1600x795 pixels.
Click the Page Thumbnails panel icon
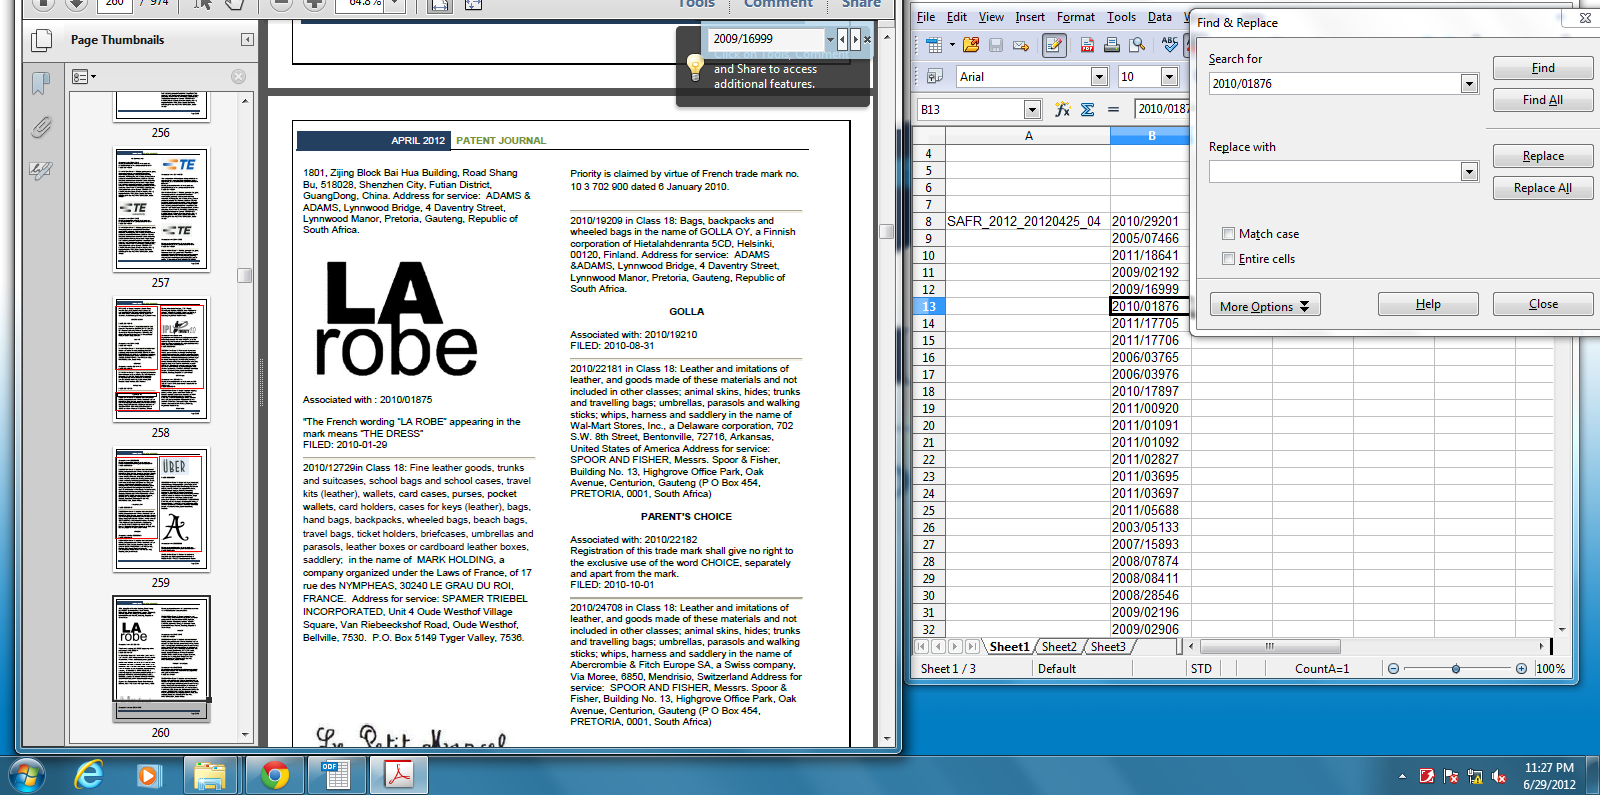click(41, 40)
